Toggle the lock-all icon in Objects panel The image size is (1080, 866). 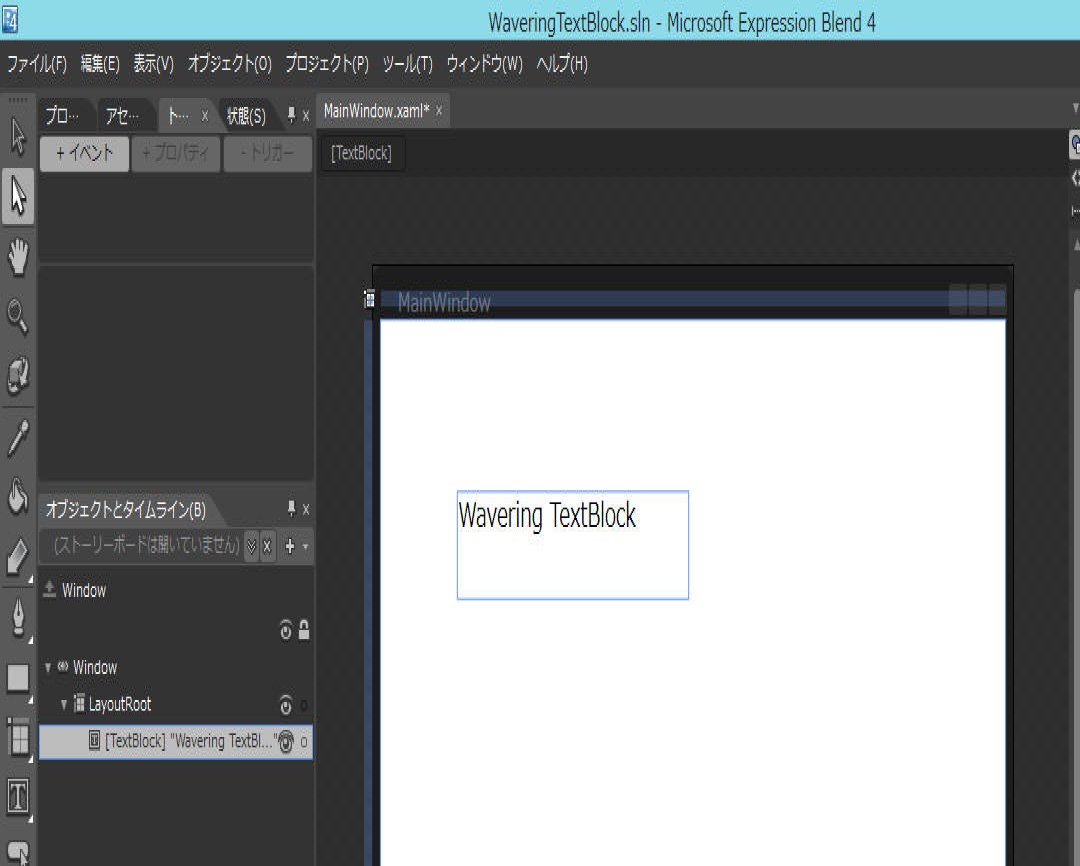coord(304,631)
